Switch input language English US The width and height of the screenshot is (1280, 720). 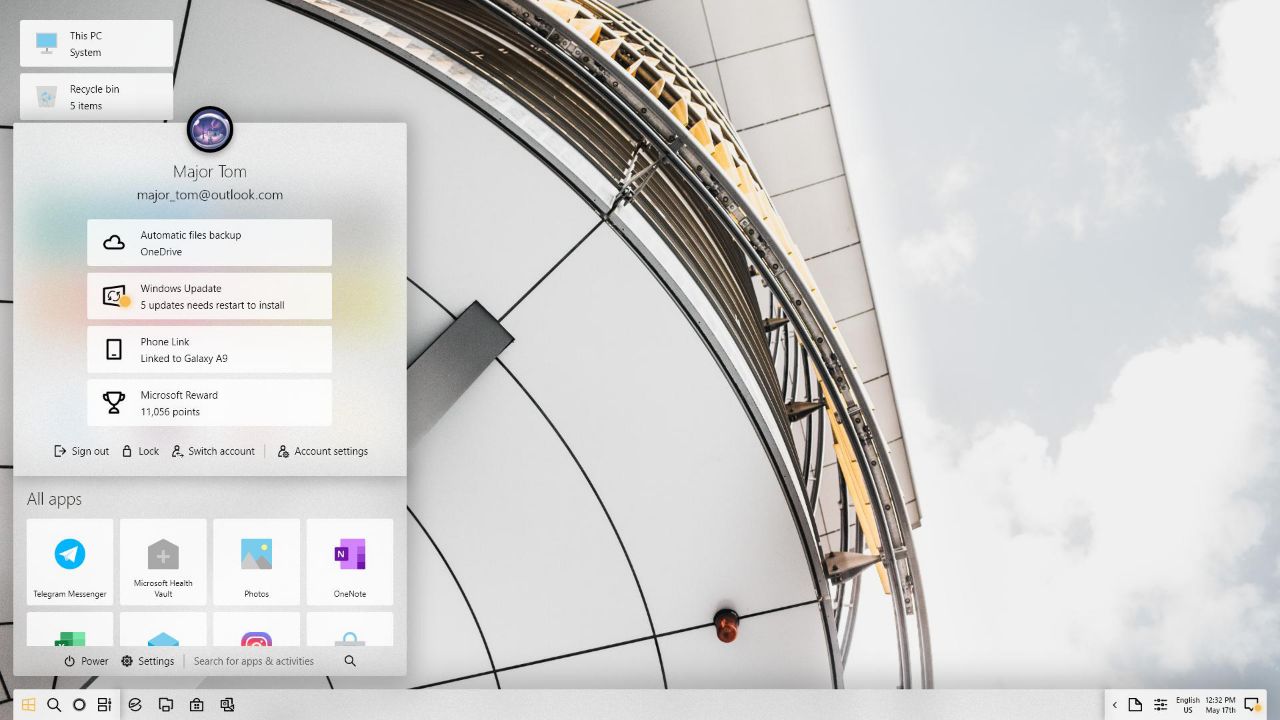pyautogui.click(x=1188, y=705)
